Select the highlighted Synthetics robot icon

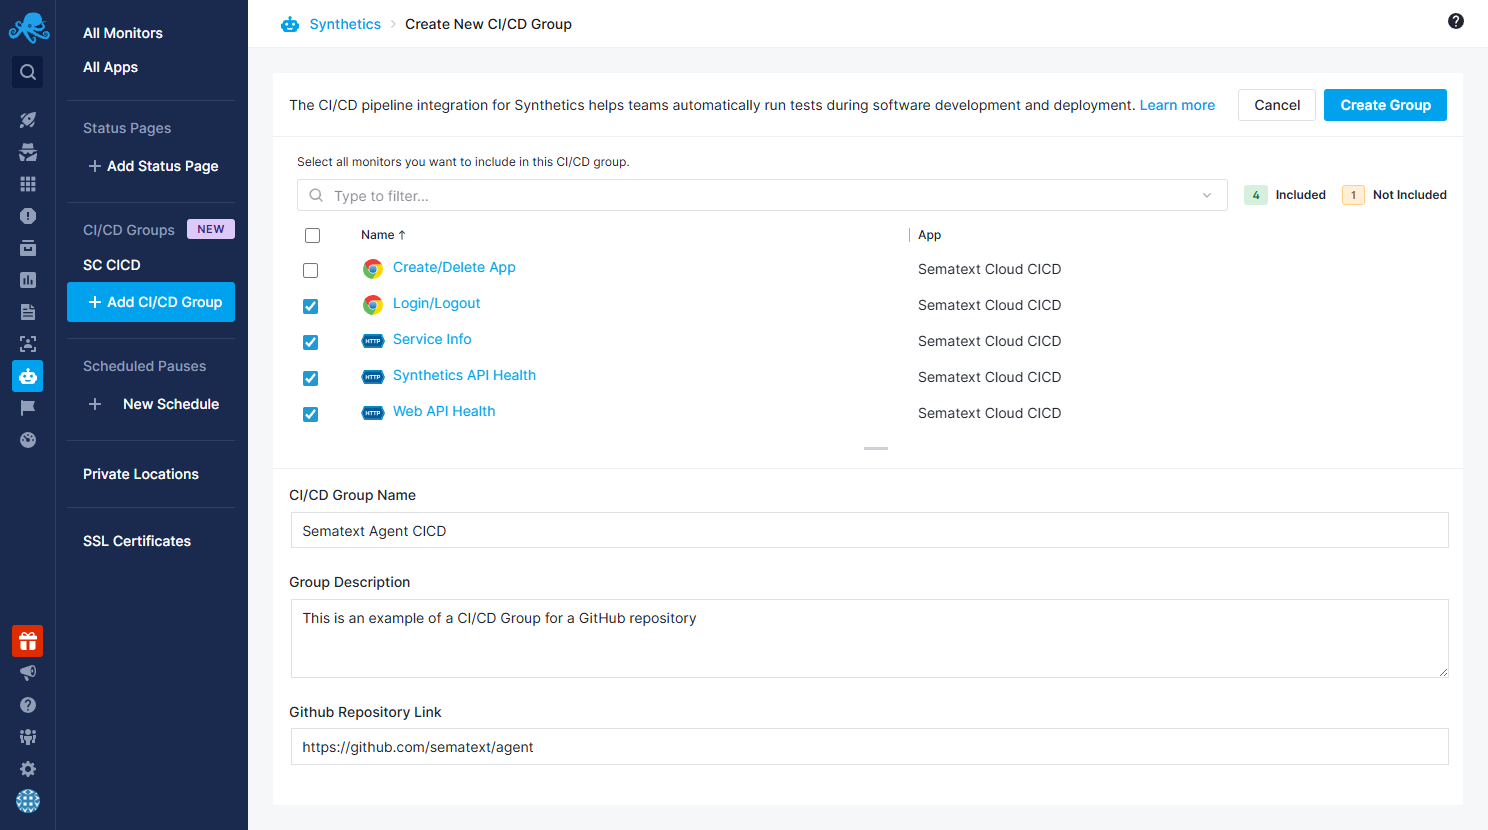coord(28,376)
